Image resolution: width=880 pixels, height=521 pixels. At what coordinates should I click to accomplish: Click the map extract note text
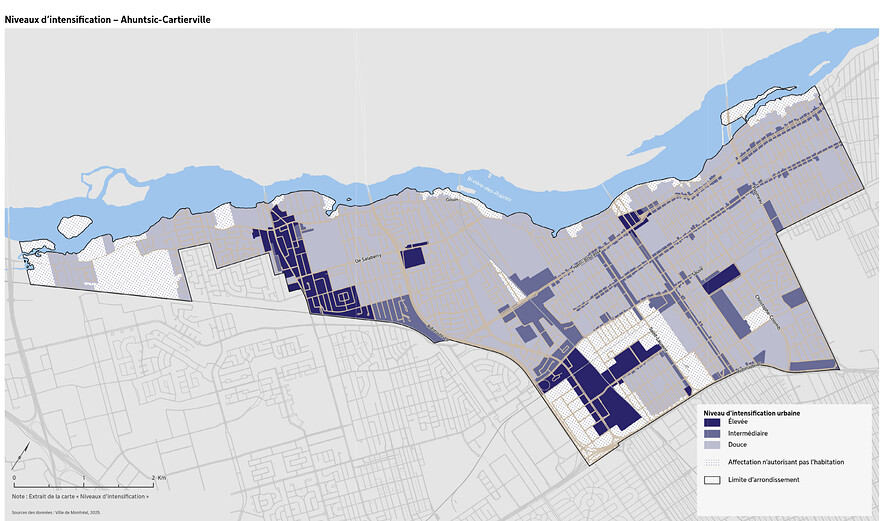pyautogui.click(x=82, y=496)
